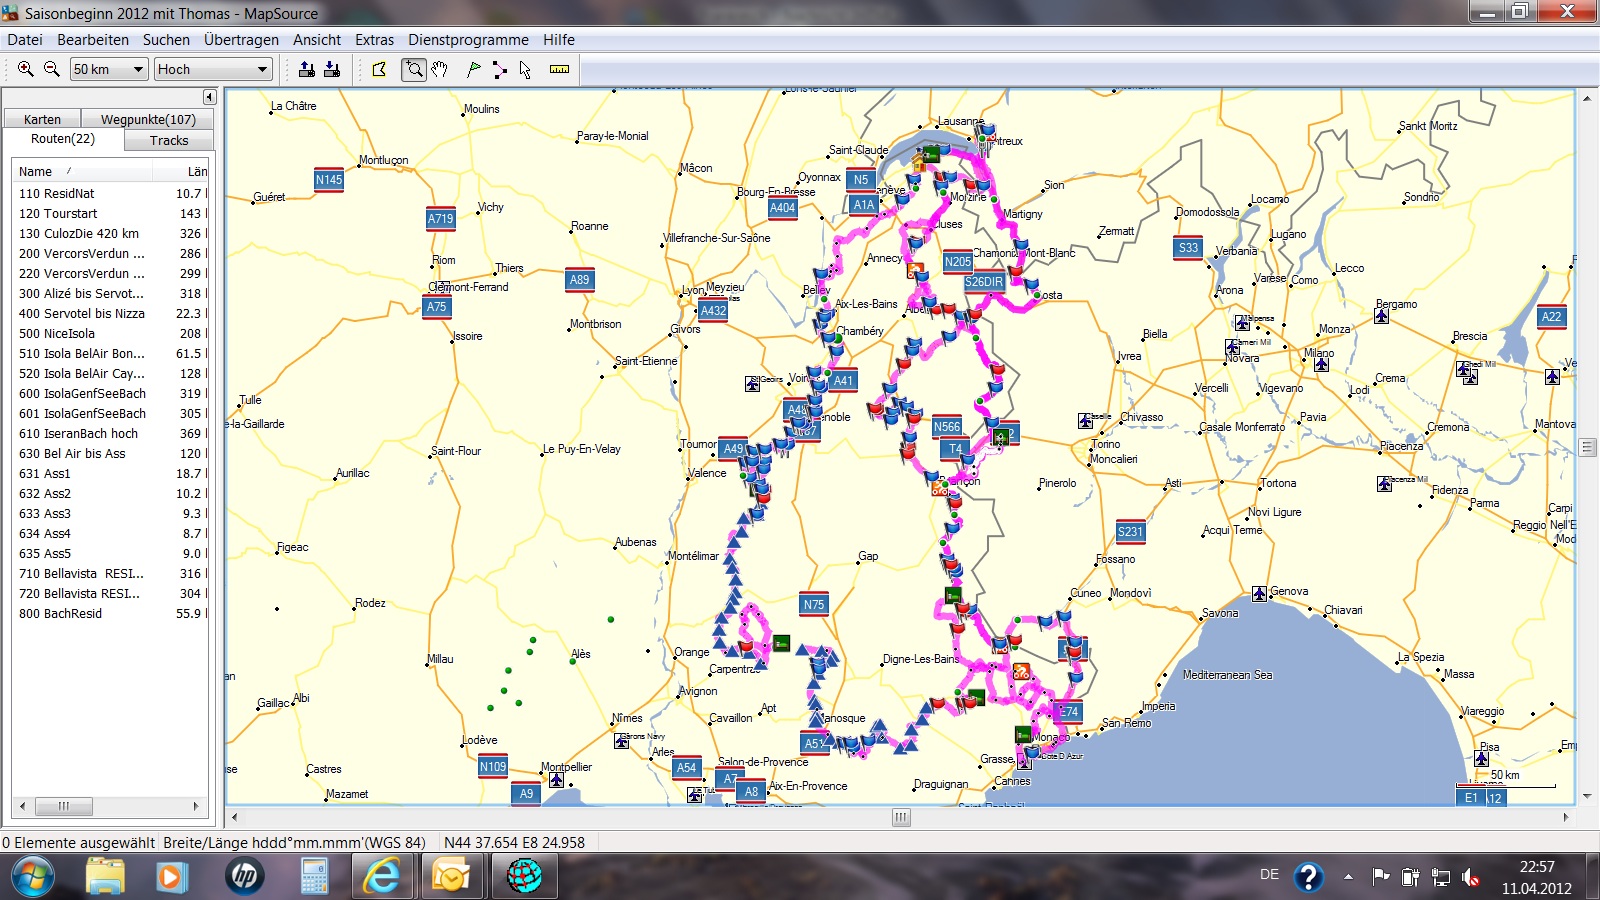Select the arrow selection tool

click(x=525, y=69)
